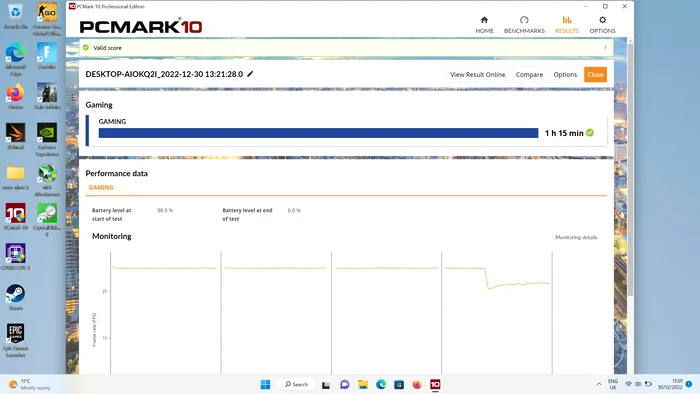700x394 pixels.
Task: Open CPUID CPU-Z desktop icon
Action: click(16, 257)
